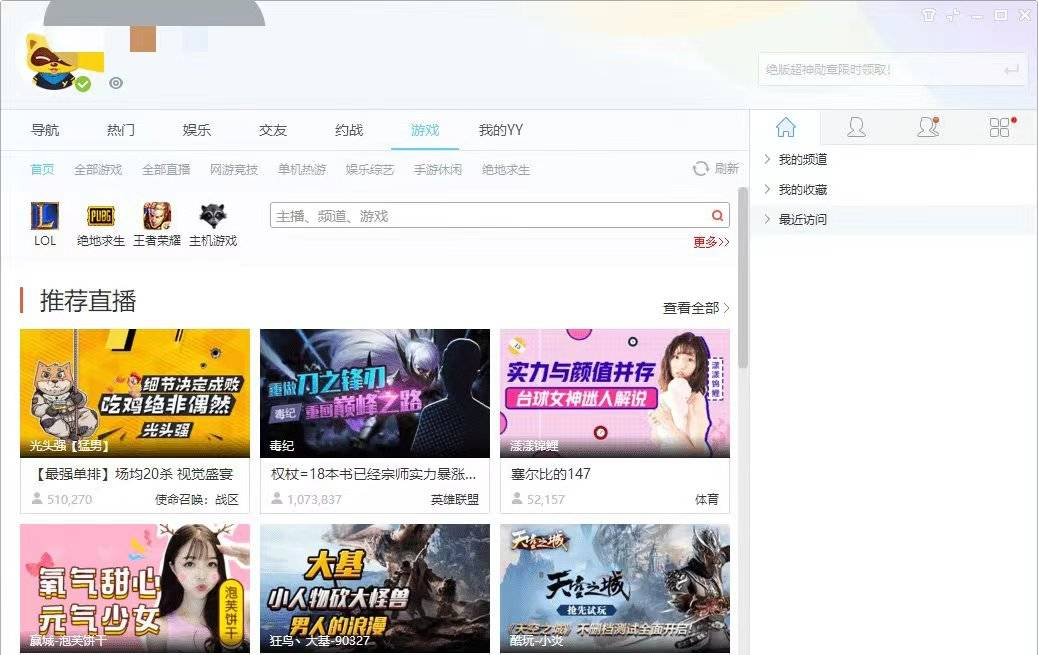This screenshot has height=655, width=1038.
Task: Select the 娱乐综艺 sub-category
Action: 369,170
